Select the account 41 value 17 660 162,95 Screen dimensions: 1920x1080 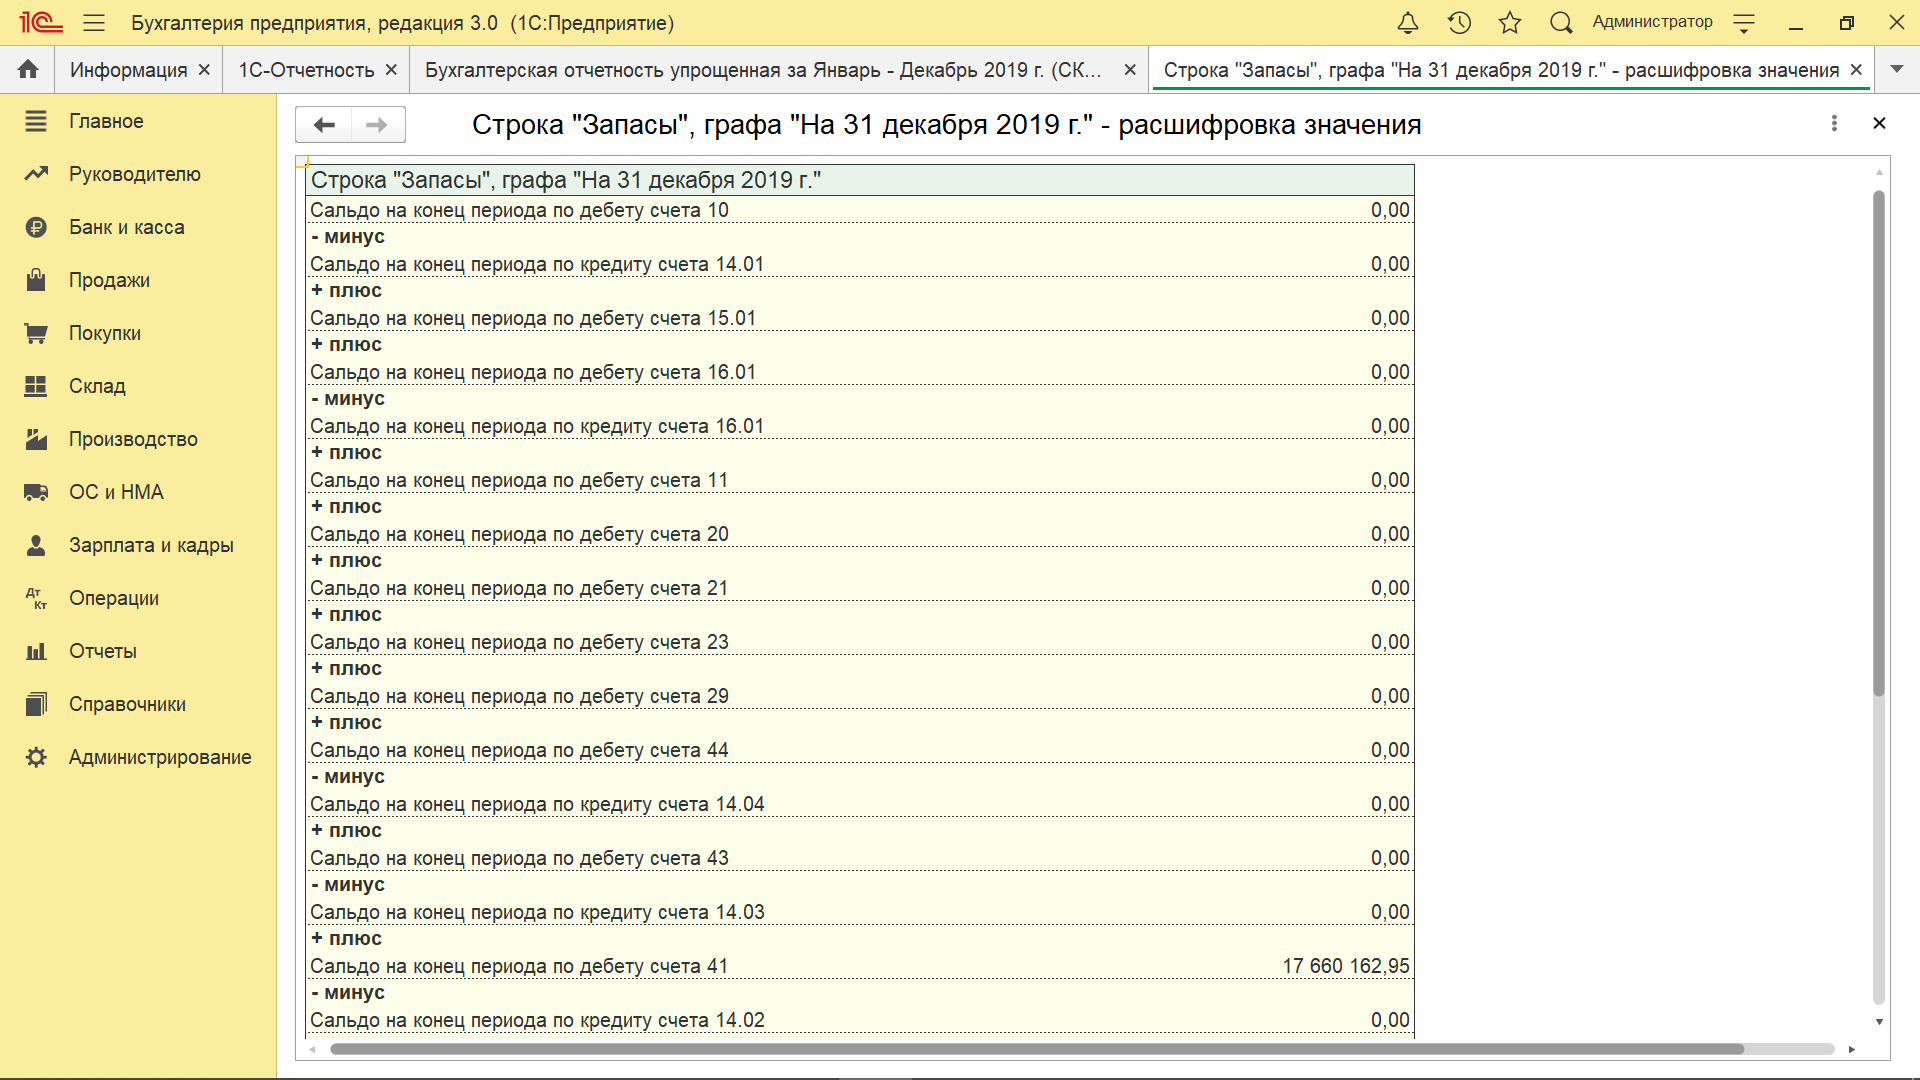pos(1345,966)
